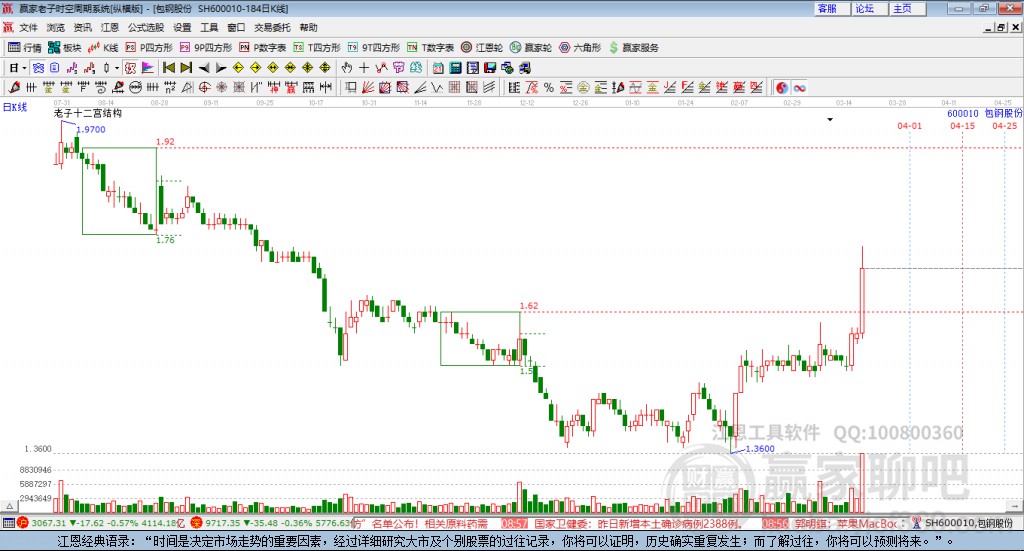Toggle the yin-yang taiji icon

click(x=782, y=87)
